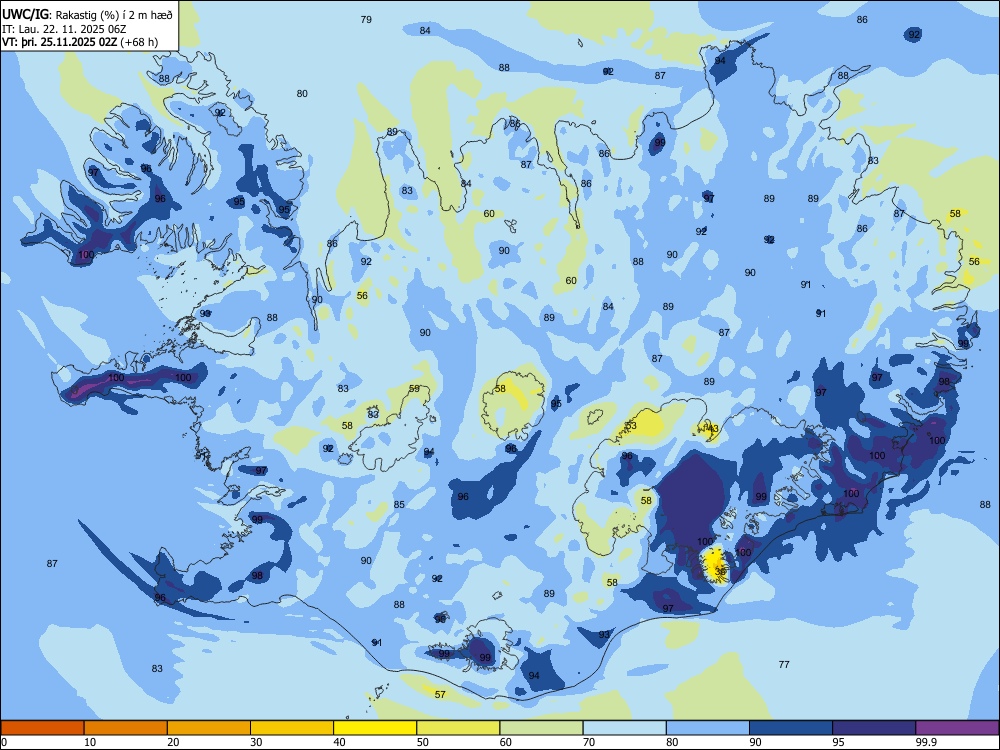Select the 10–20 orange legend swatch

tap(126, 728)
